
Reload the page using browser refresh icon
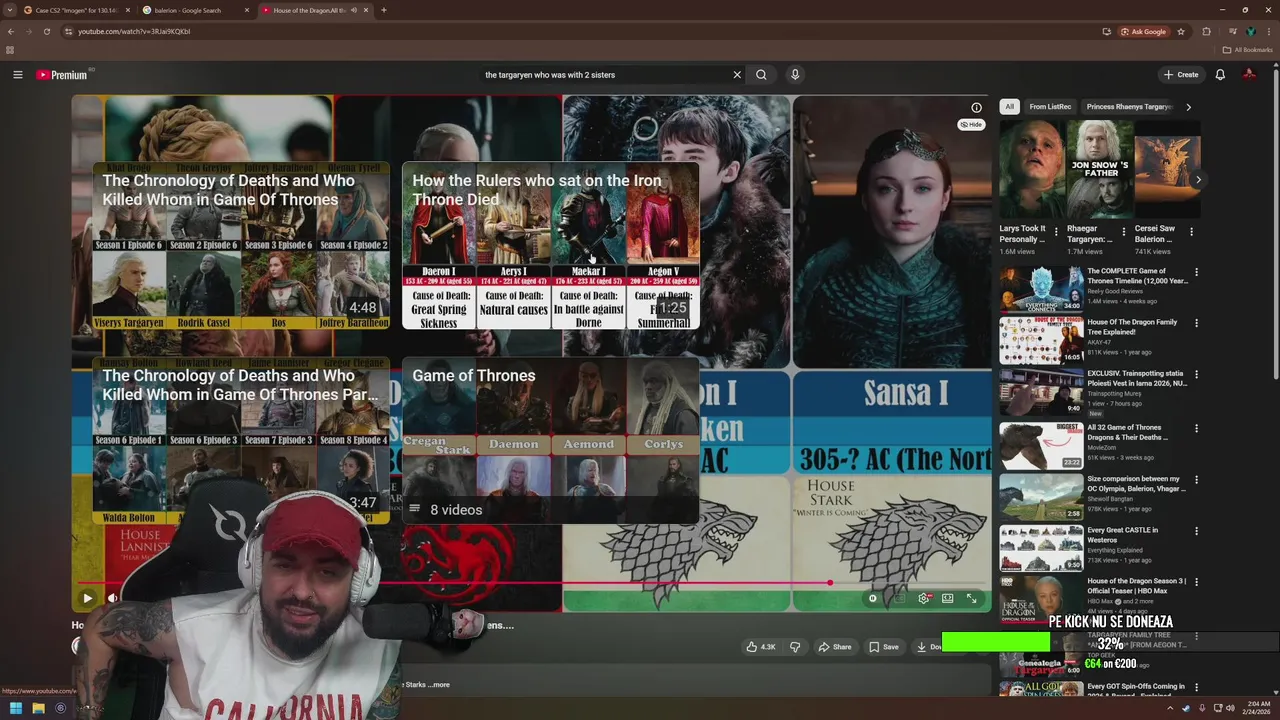[x=47, y=31]
